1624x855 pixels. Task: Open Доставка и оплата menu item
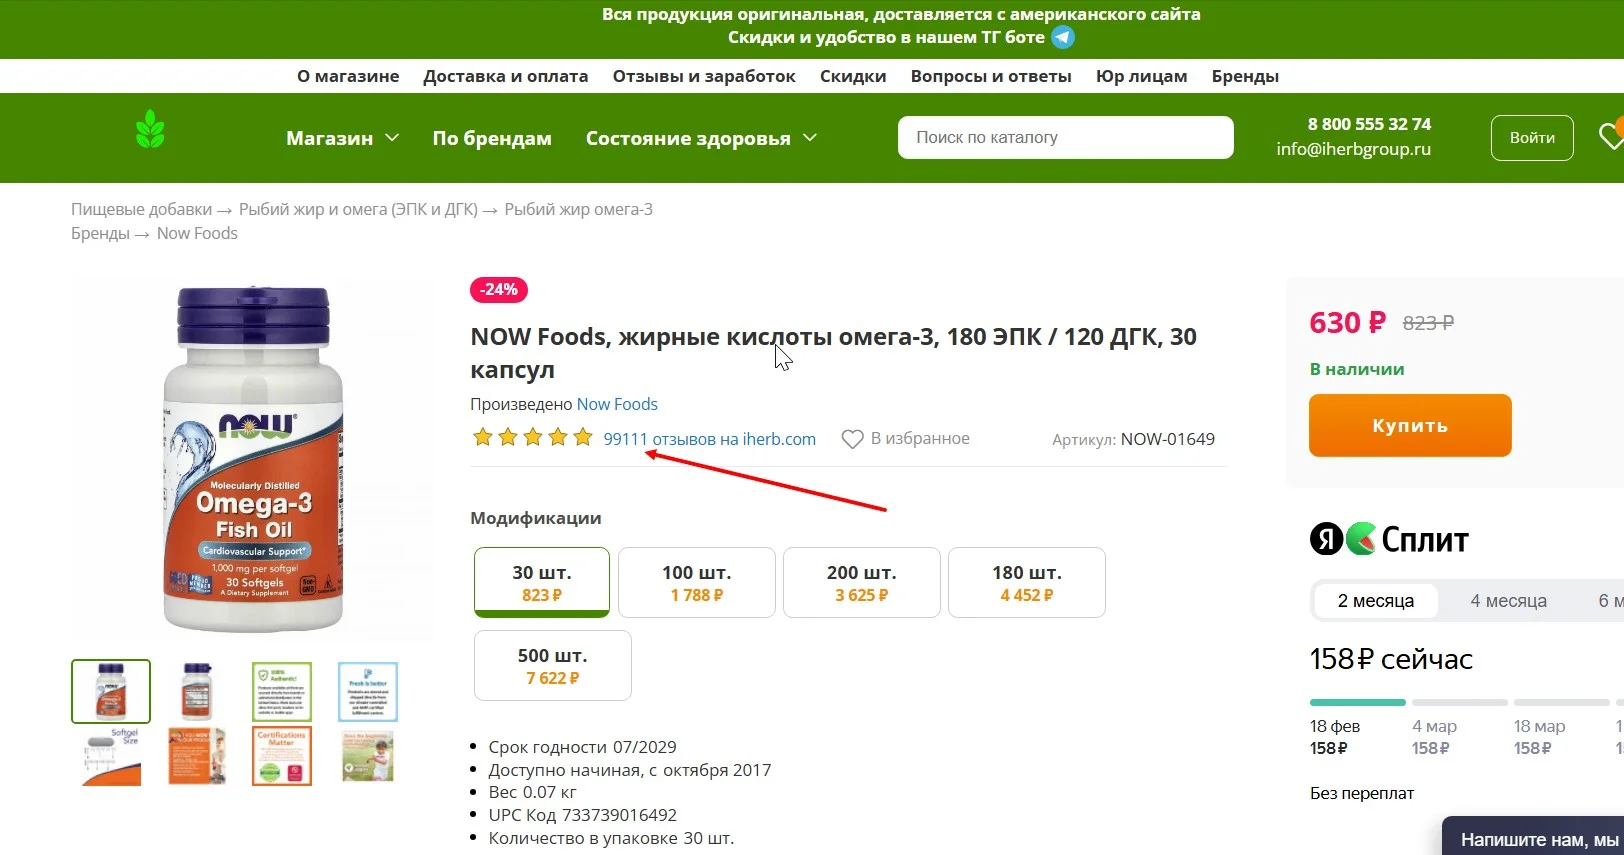[506, 76]
